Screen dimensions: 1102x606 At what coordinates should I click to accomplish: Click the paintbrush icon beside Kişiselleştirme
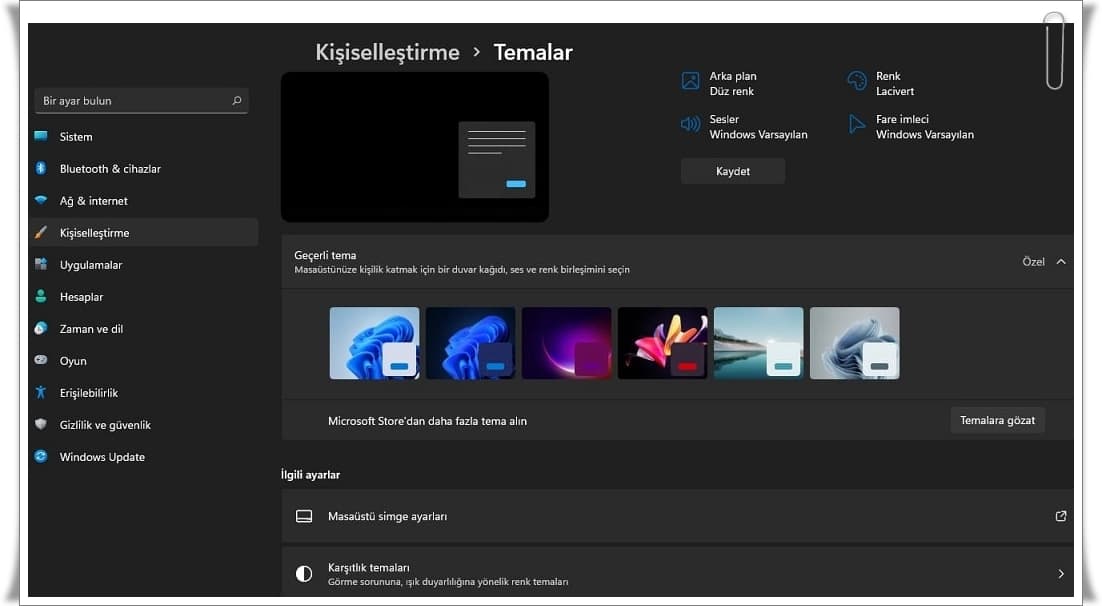41,232
